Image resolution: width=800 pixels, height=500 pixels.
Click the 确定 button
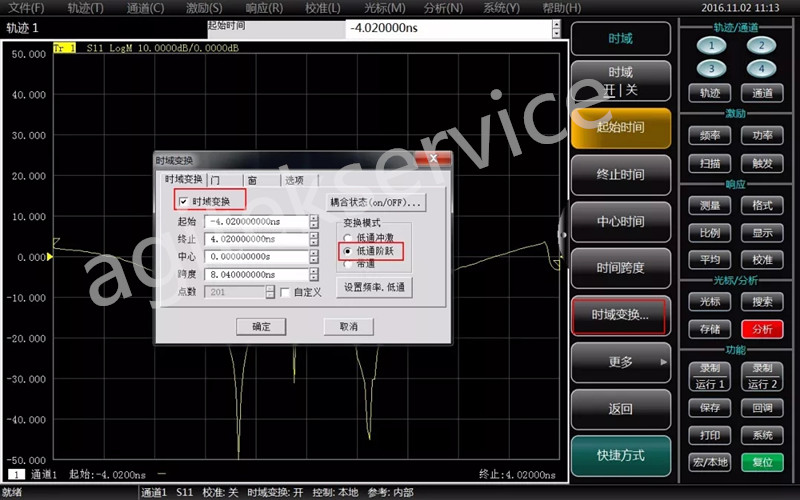click(261, 326)
